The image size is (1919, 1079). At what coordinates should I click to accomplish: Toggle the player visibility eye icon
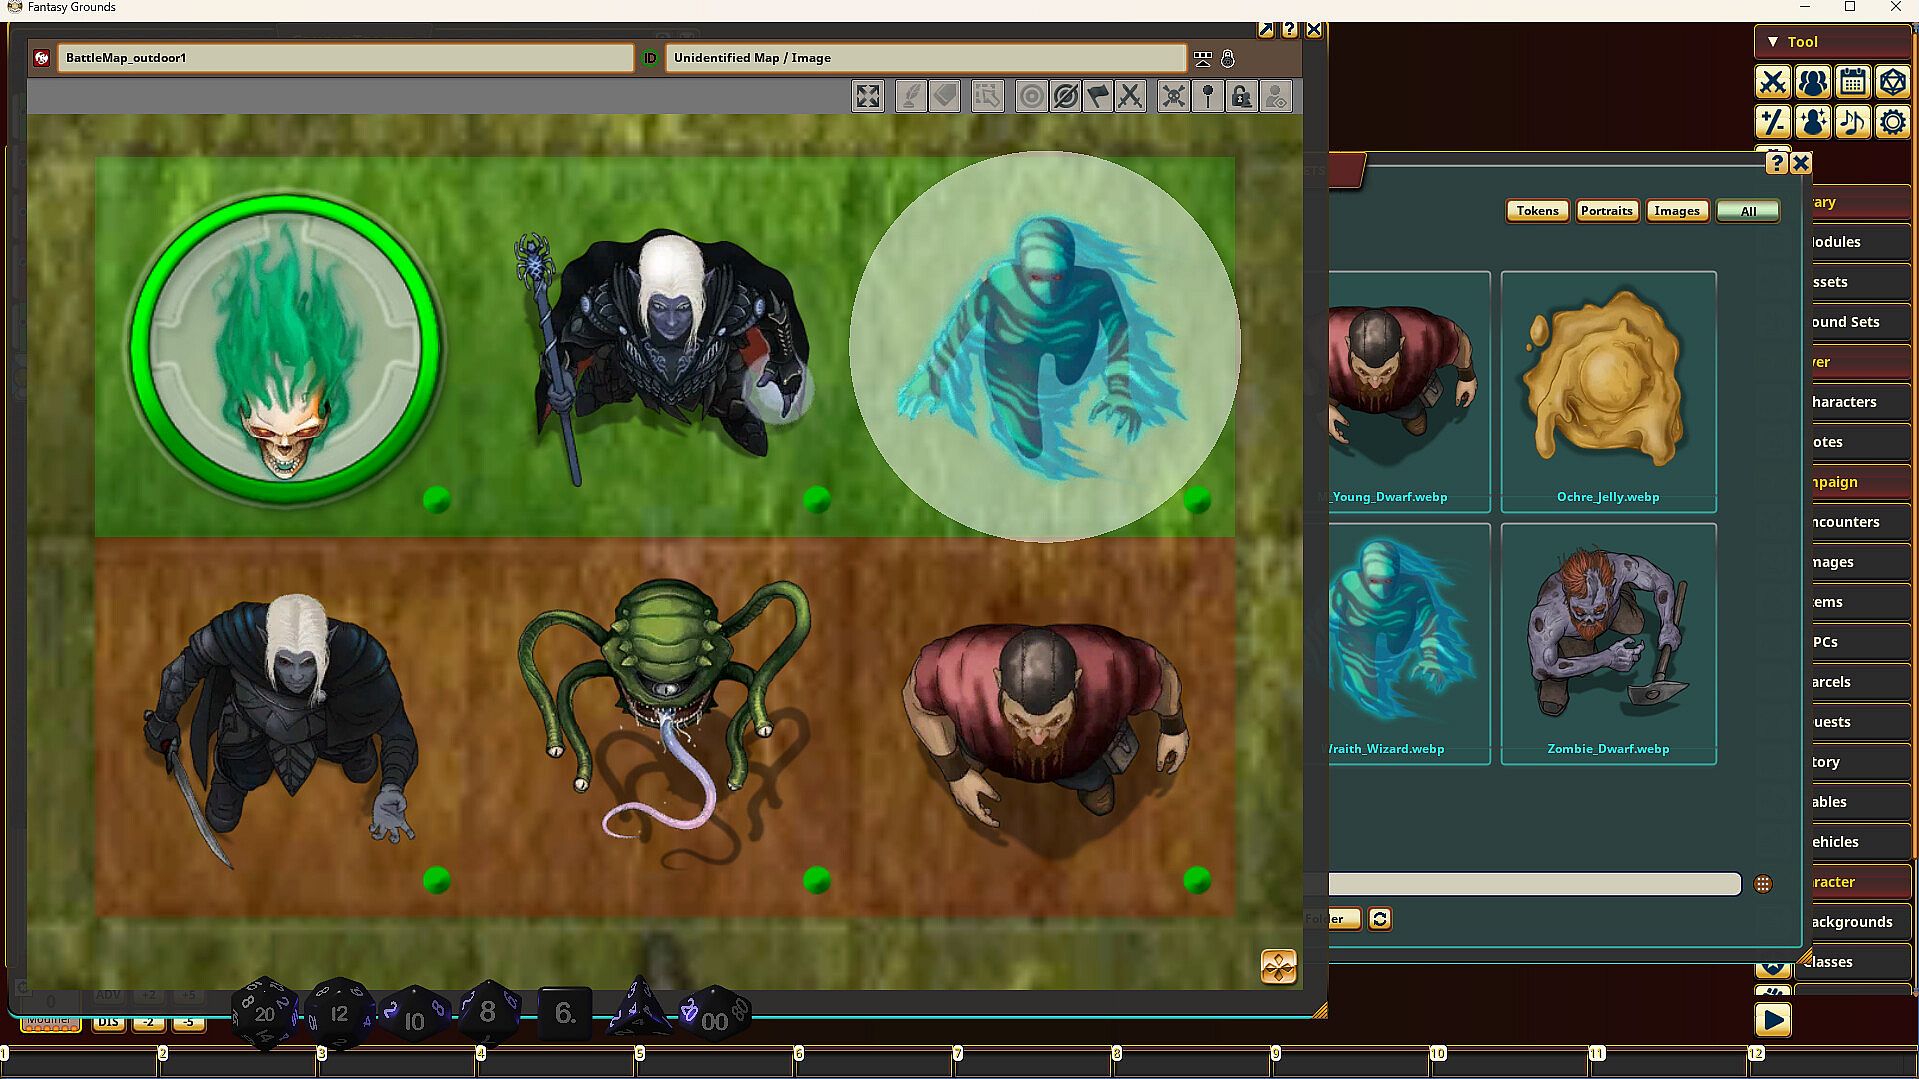1275,96
